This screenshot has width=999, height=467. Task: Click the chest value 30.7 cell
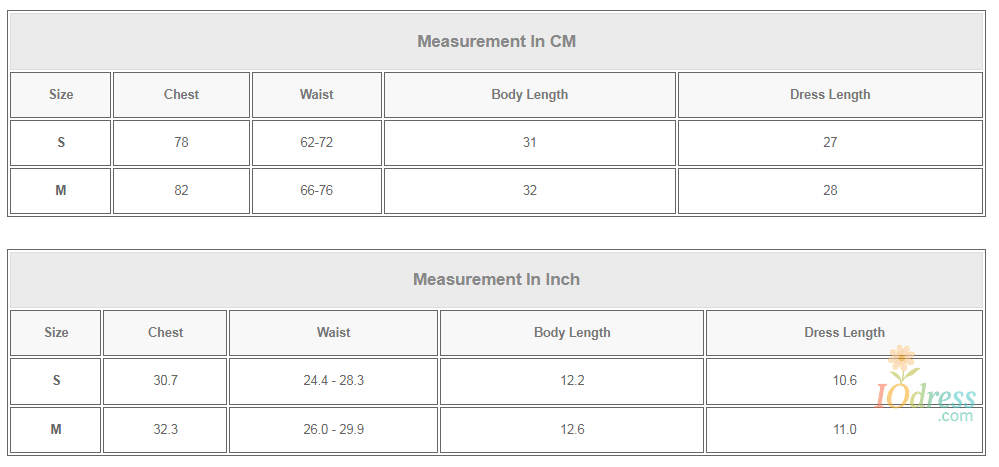pos(165,381)
